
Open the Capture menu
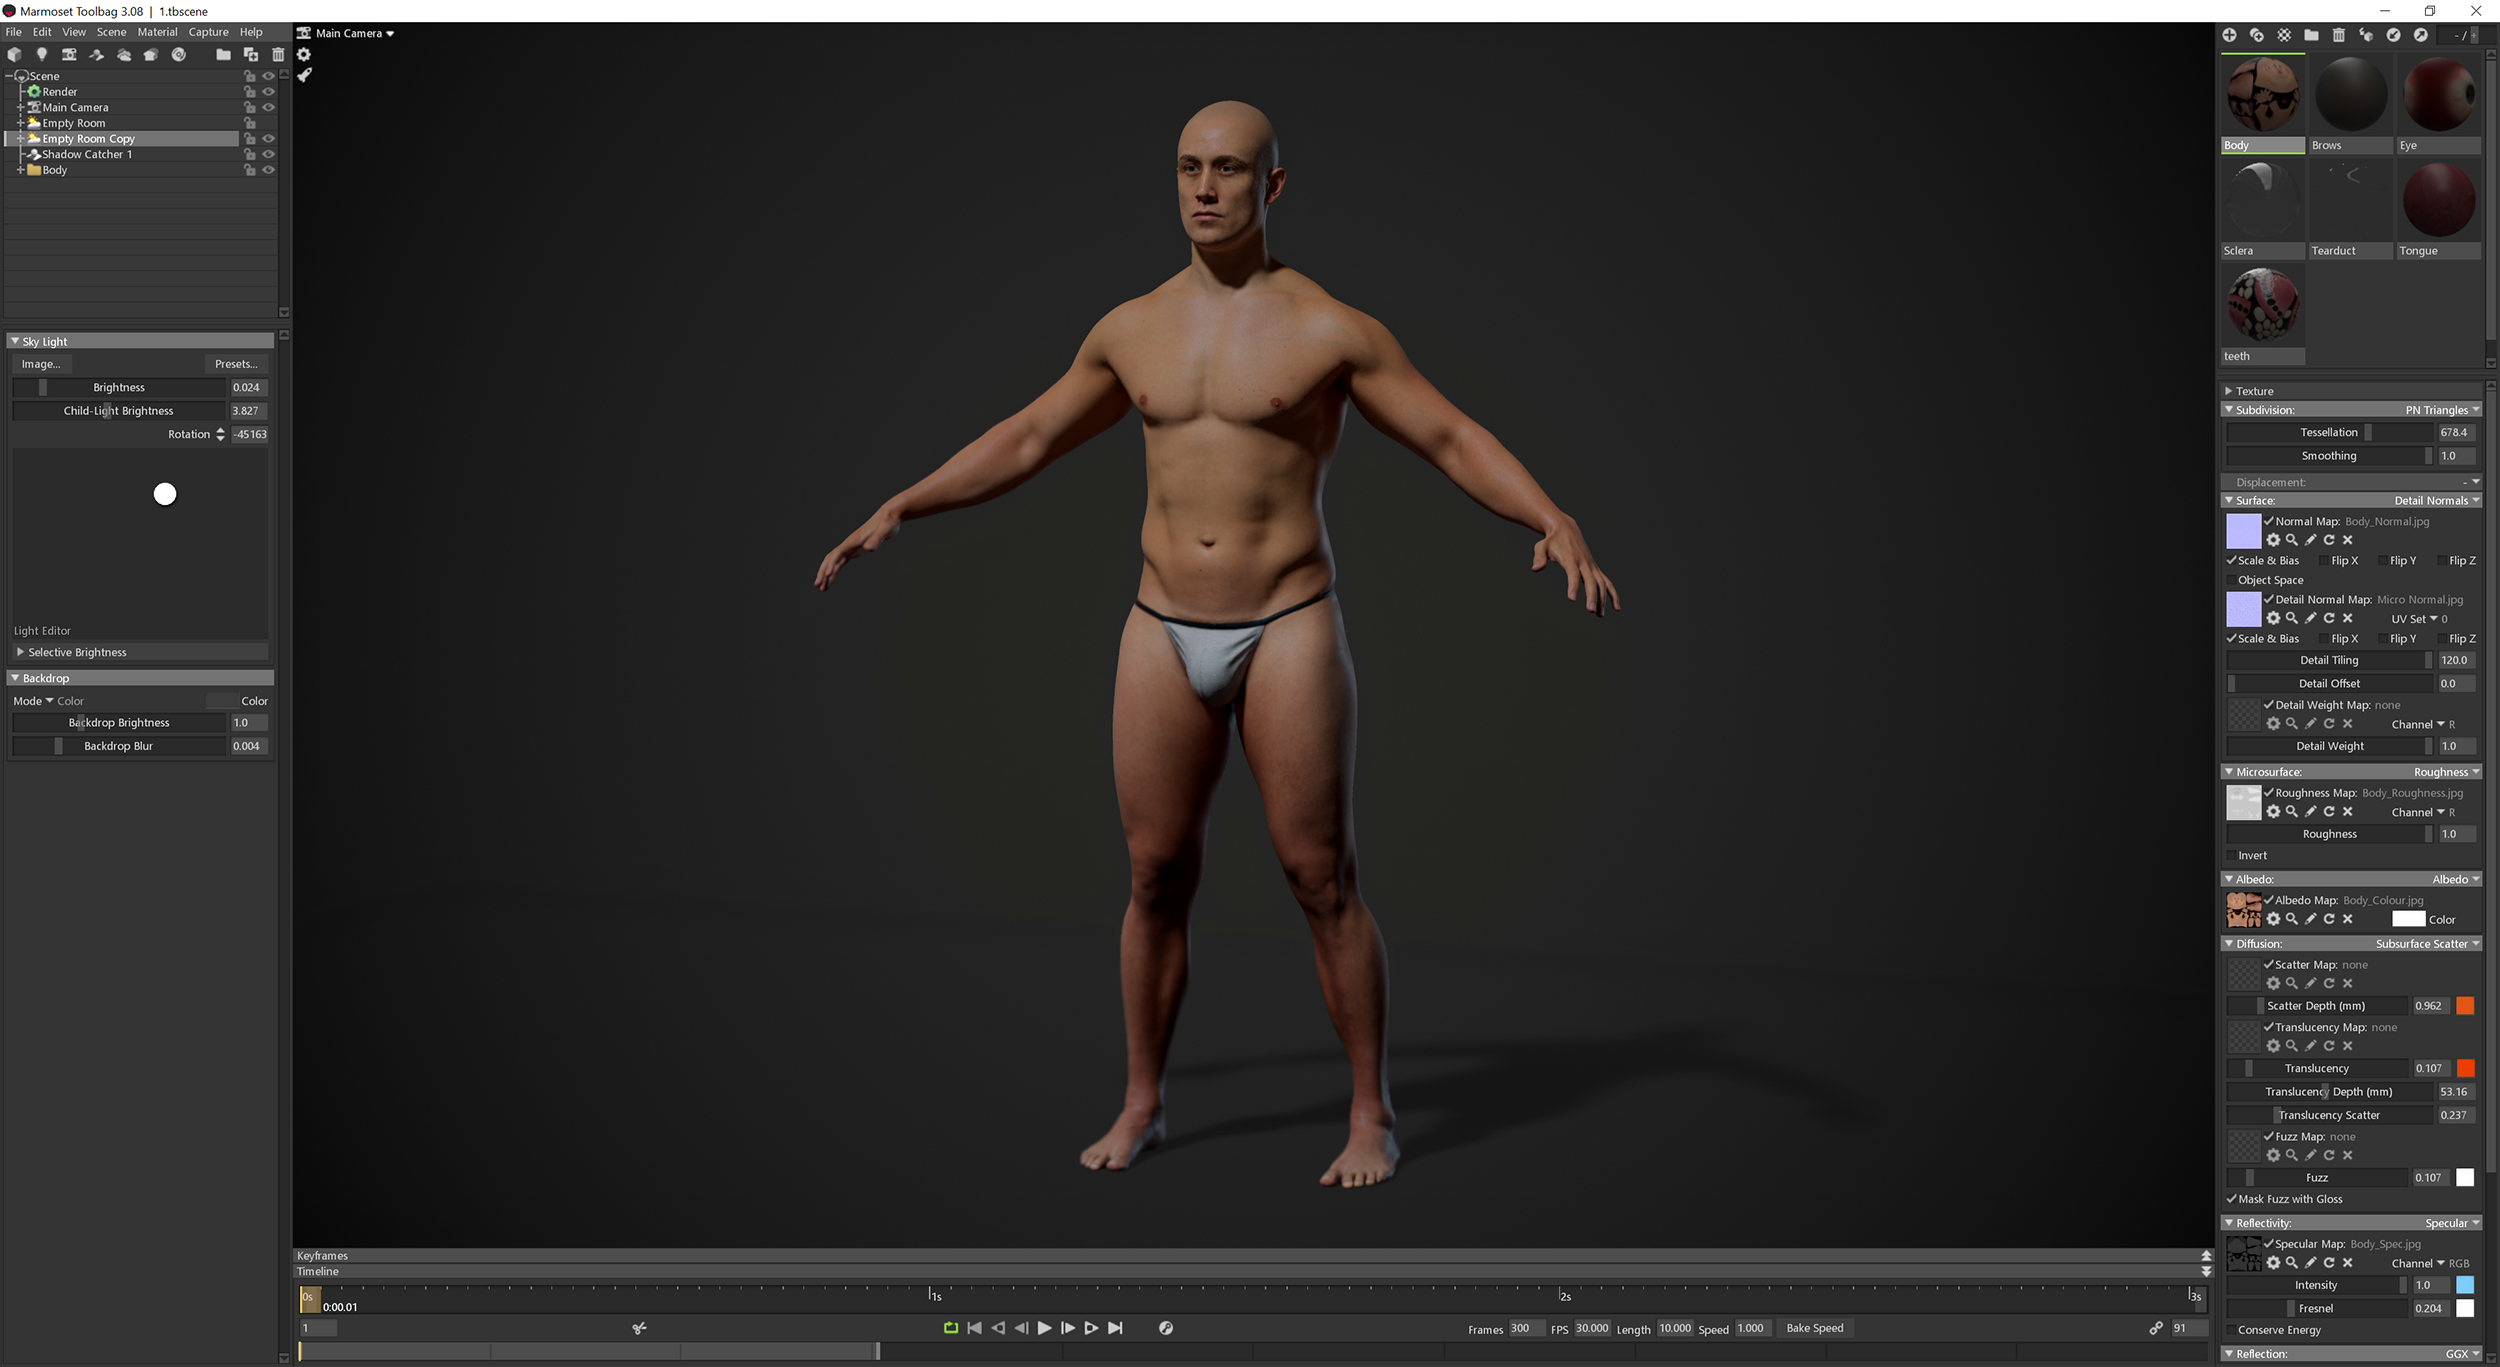point(208,32)
